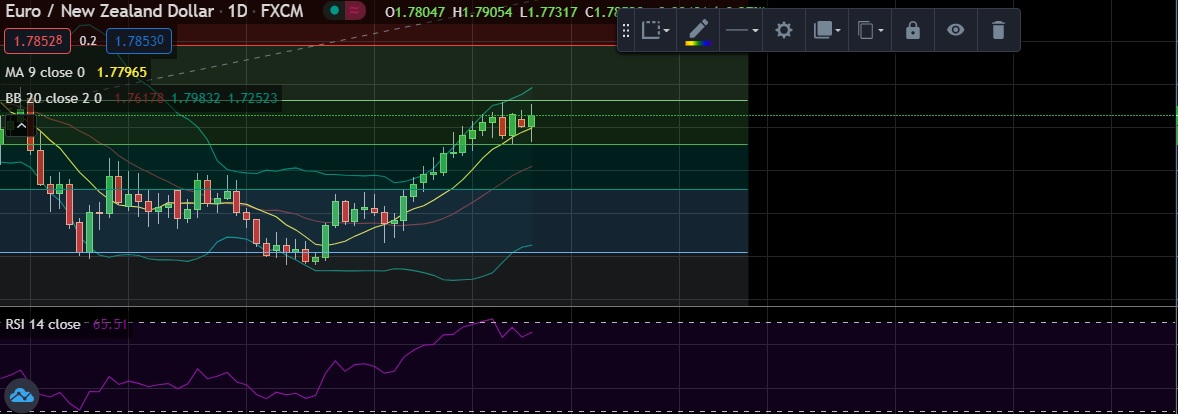Click the MA value 1.77965
Screen dimensions: 1178x414
coord(122,73)
